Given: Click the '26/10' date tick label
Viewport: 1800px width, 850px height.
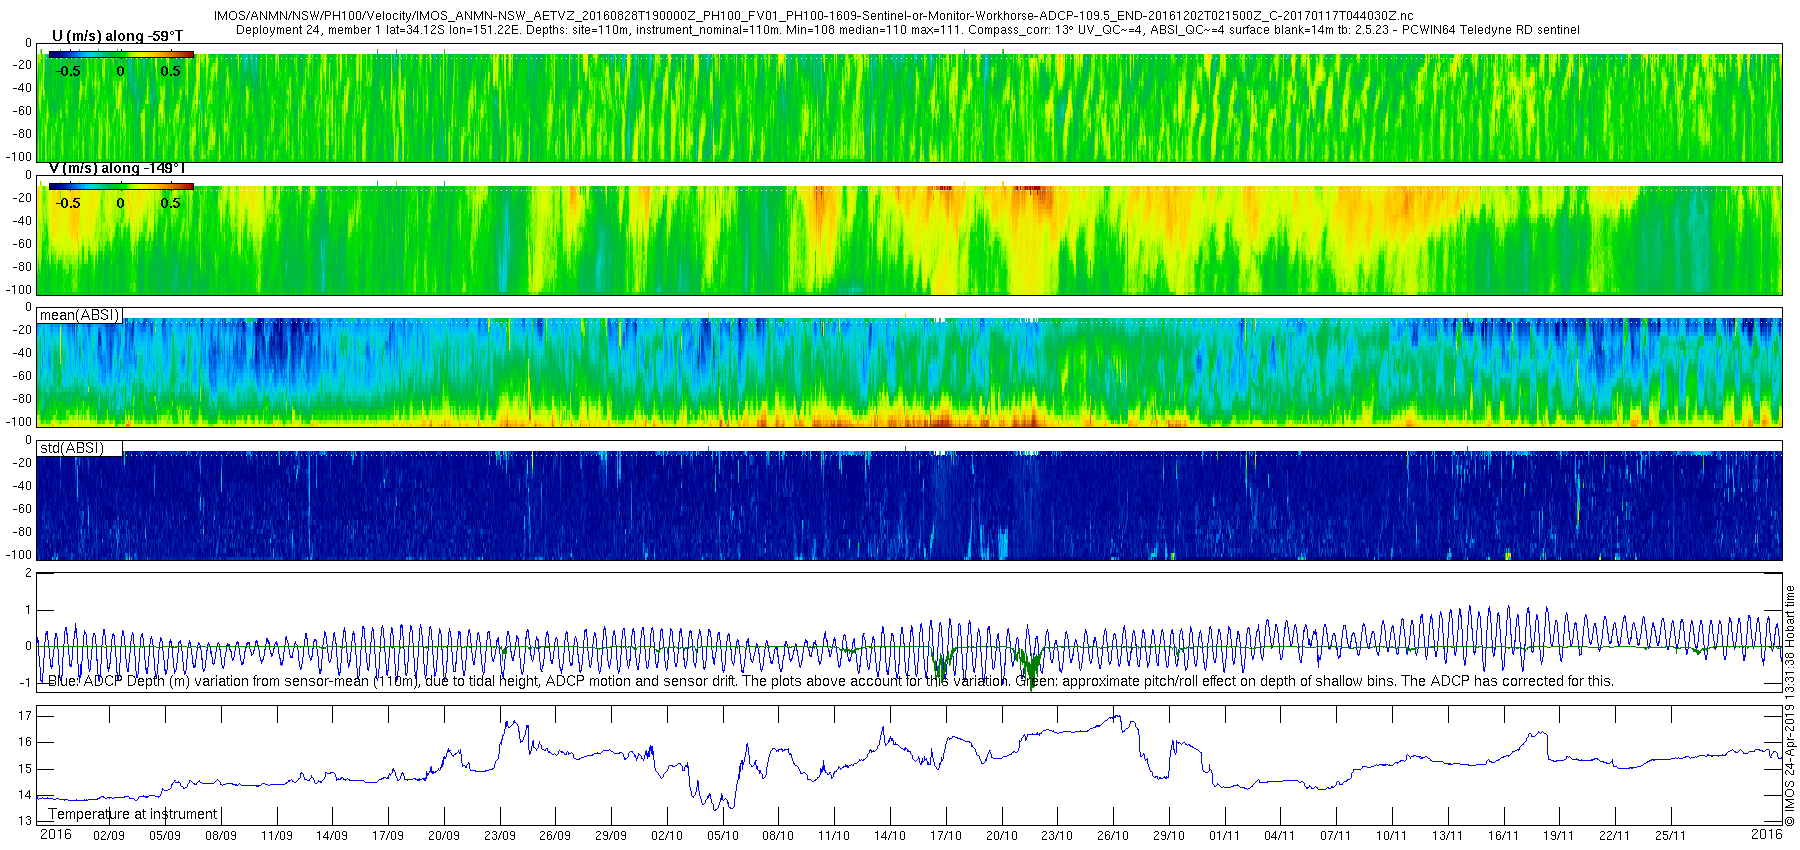Looking at the screenshot, I should tap(1113, 836).
